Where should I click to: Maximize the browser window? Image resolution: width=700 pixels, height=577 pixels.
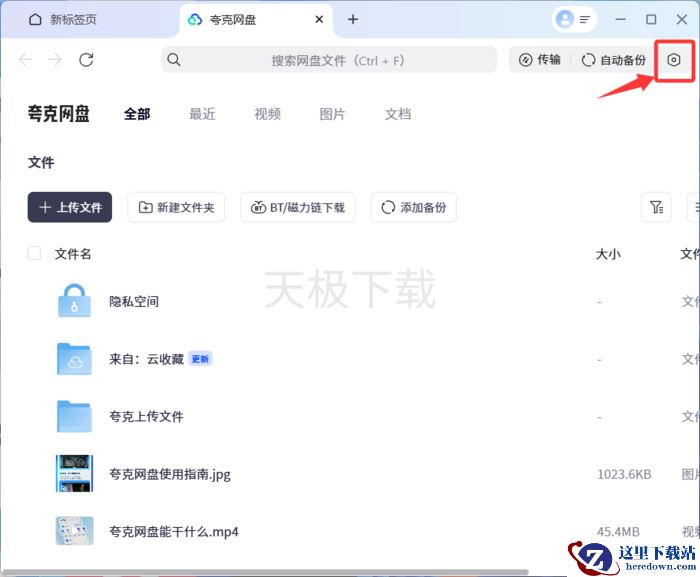(651, 19)
